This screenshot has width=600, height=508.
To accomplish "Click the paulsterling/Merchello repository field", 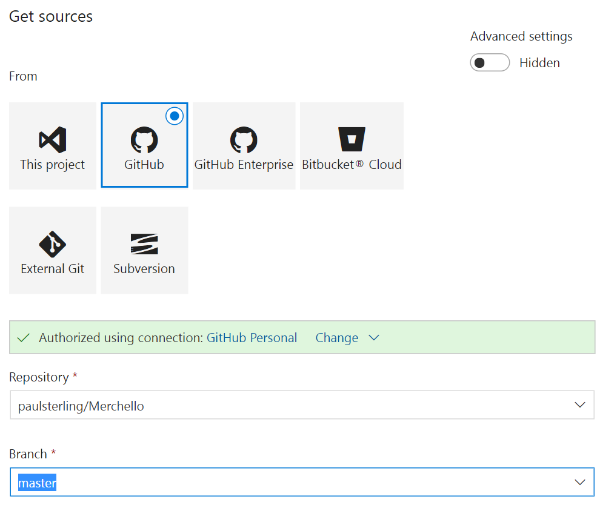I will point(302,405).
